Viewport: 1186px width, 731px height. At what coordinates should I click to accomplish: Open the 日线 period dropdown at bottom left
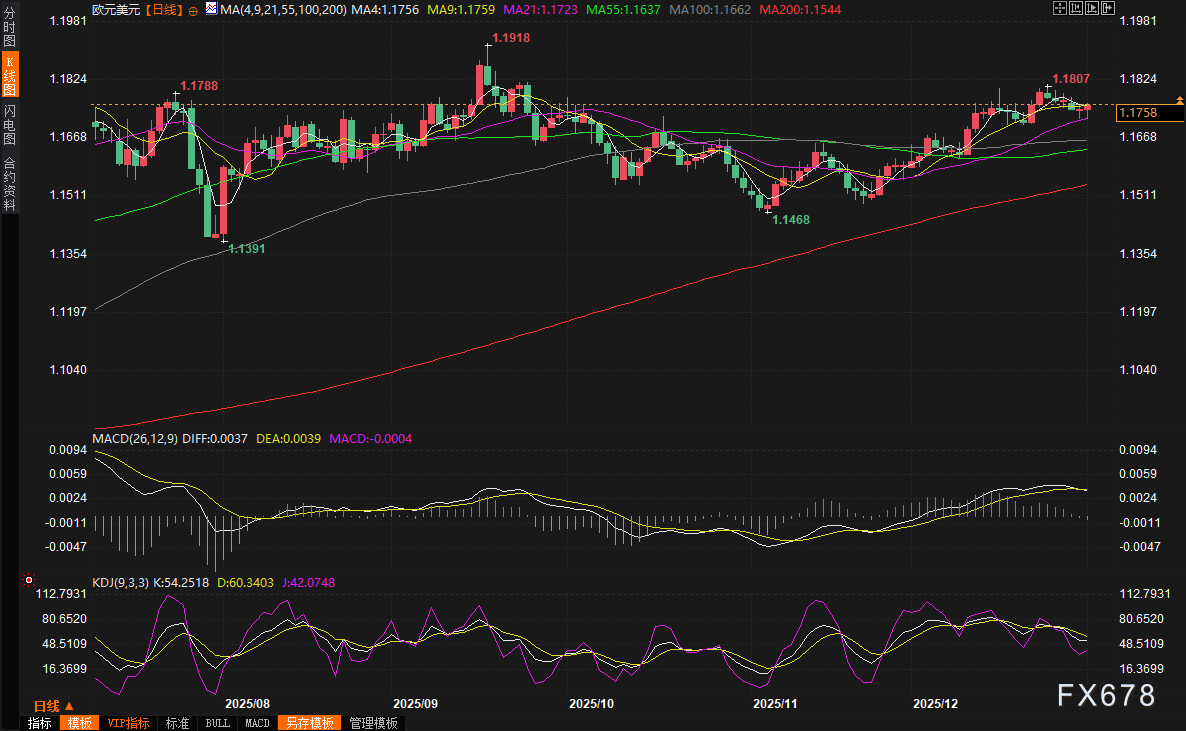pyautogui.click(x=54, y=706)
